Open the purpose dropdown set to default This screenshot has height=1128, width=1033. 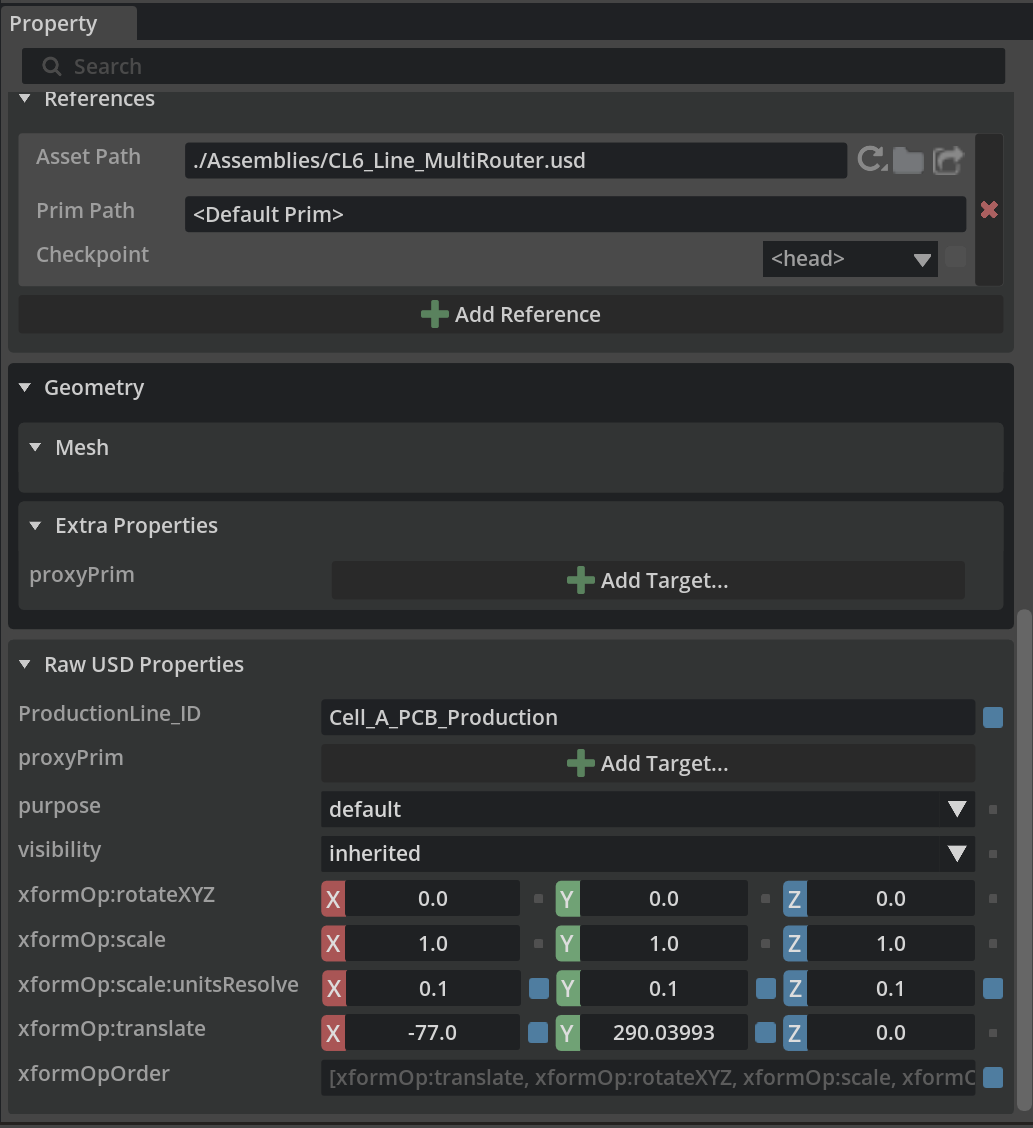(x=647, y=809)
